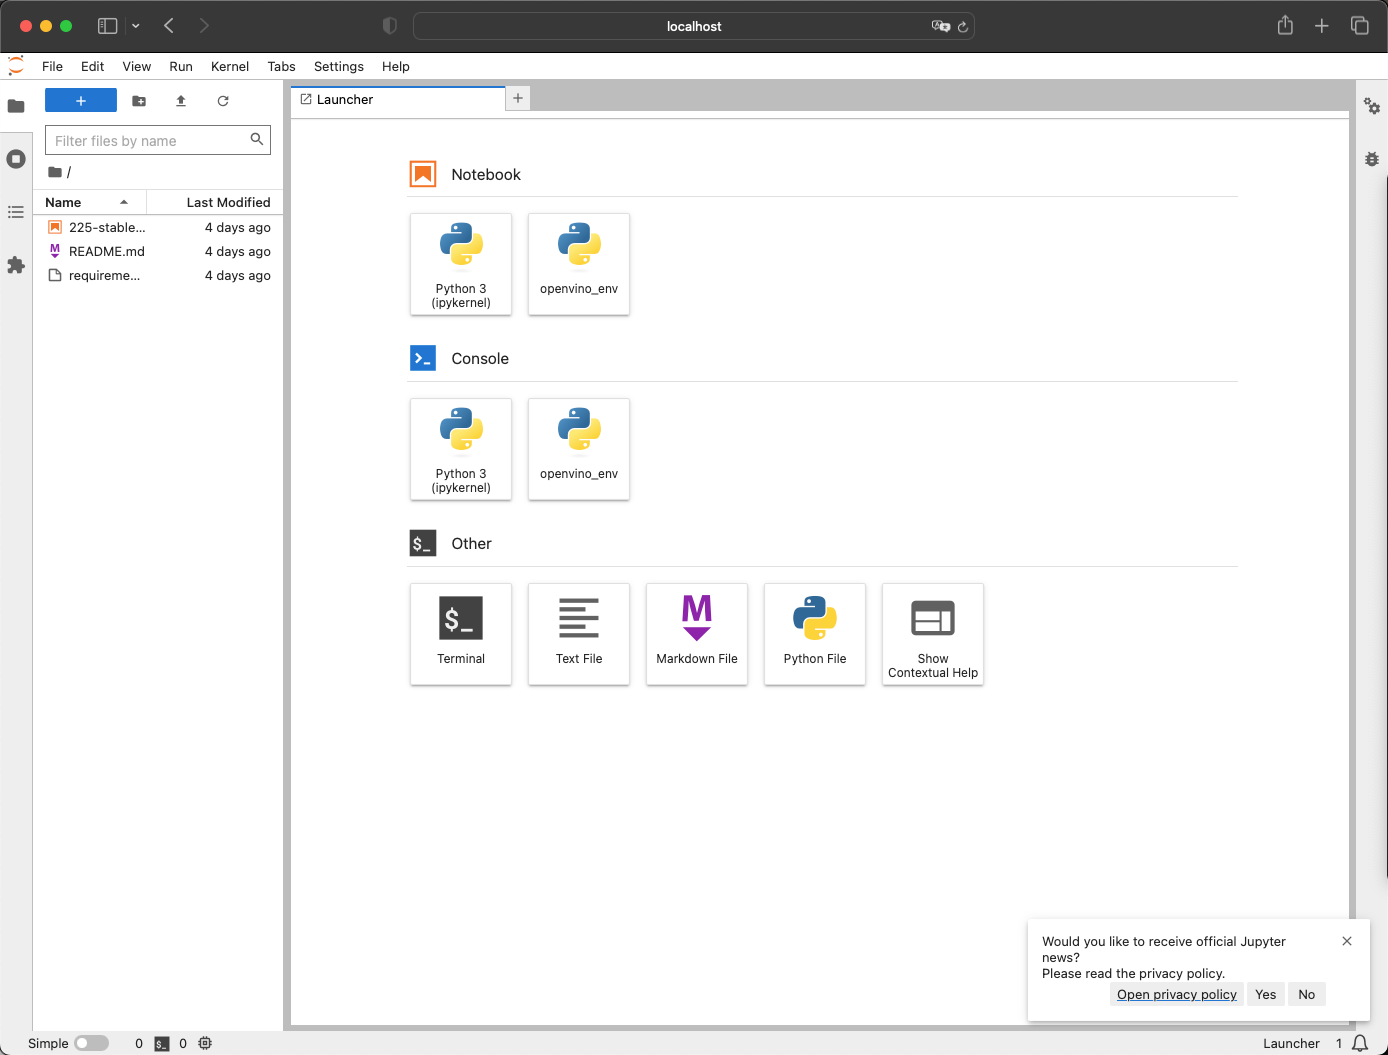Open Debugger panel in right sidebar
The height and width of the screenshot is (1055, 1388).
[x=1372, y=159]
